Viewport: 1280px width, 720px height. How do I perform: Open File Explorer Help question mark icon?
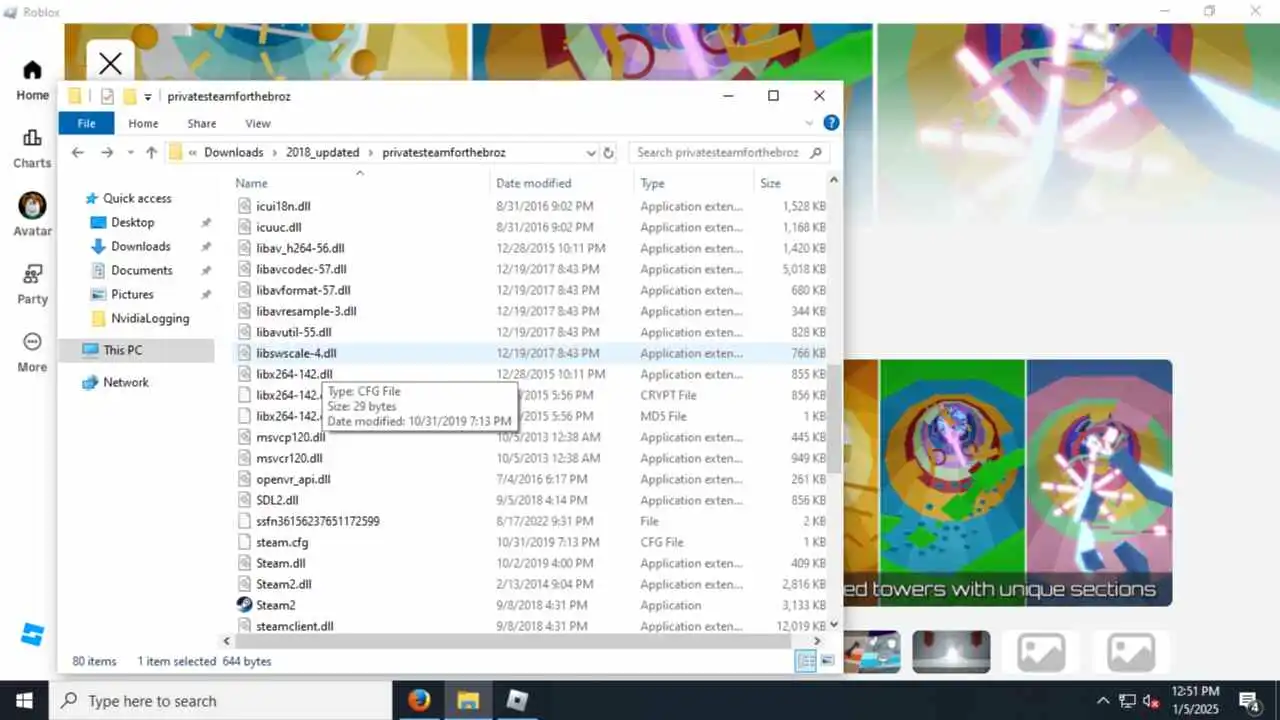pyautogui.click(x=831, y=123)
